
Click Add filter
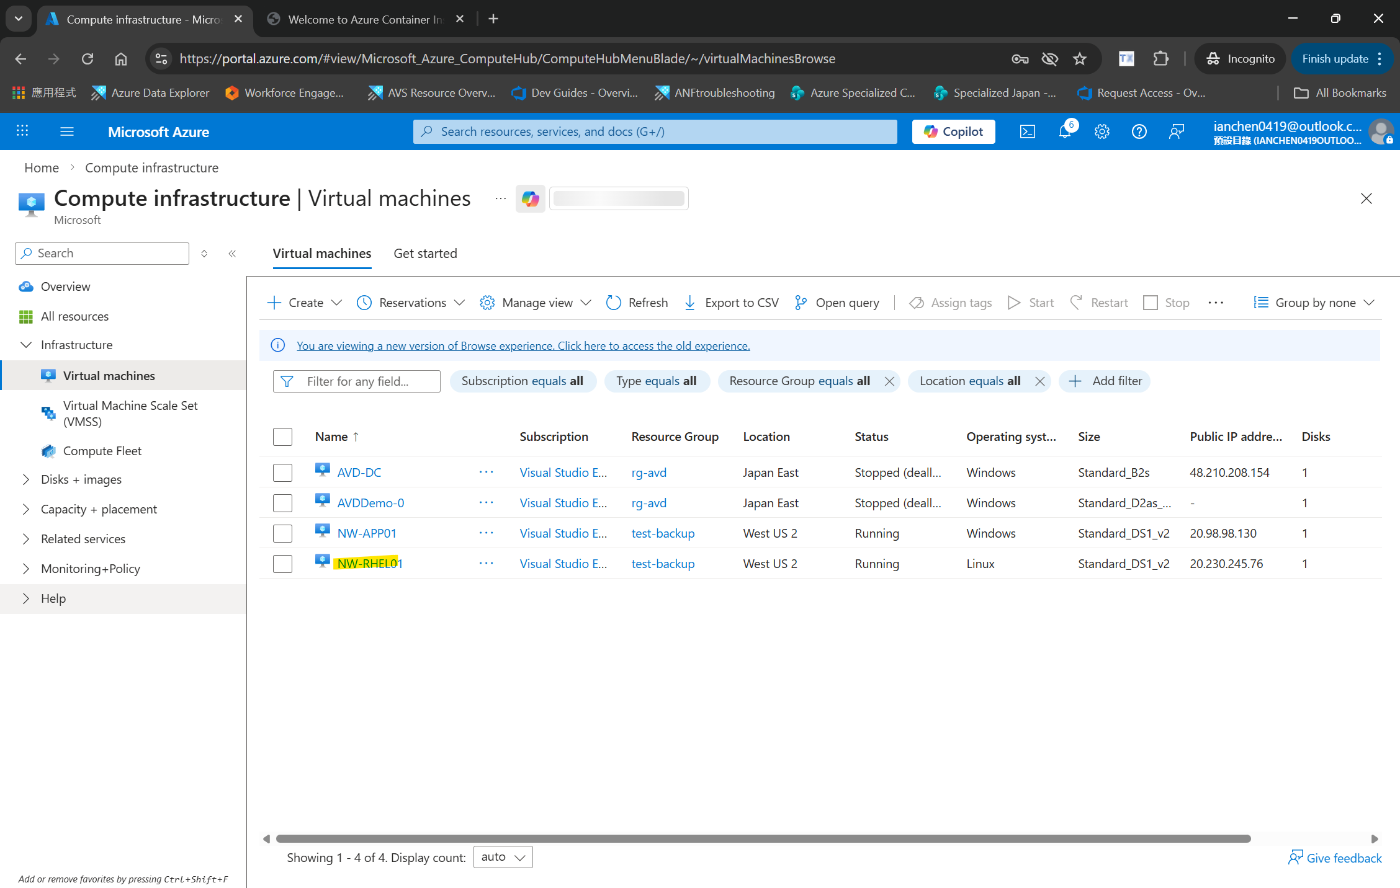1105,381
